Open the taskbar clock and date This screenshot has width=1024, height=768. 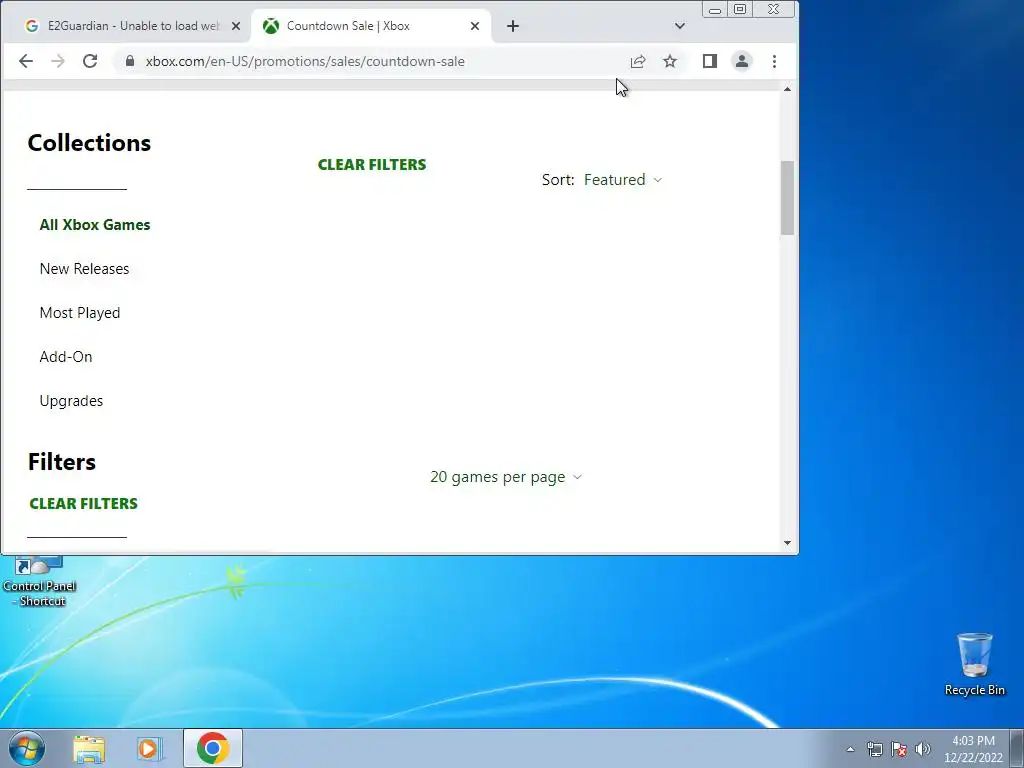(x=973, y=749)
